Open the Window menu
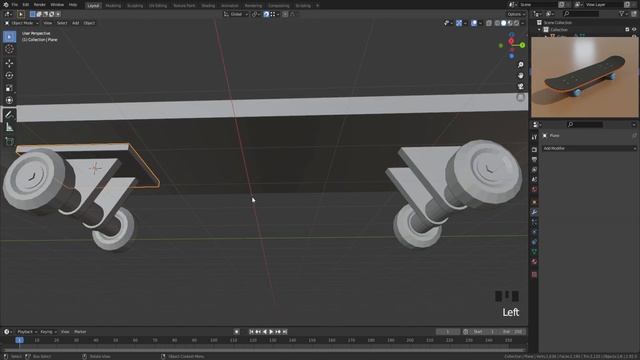This screenshot has height=360, width=640. pyautogui.click(x=57, y=5)
